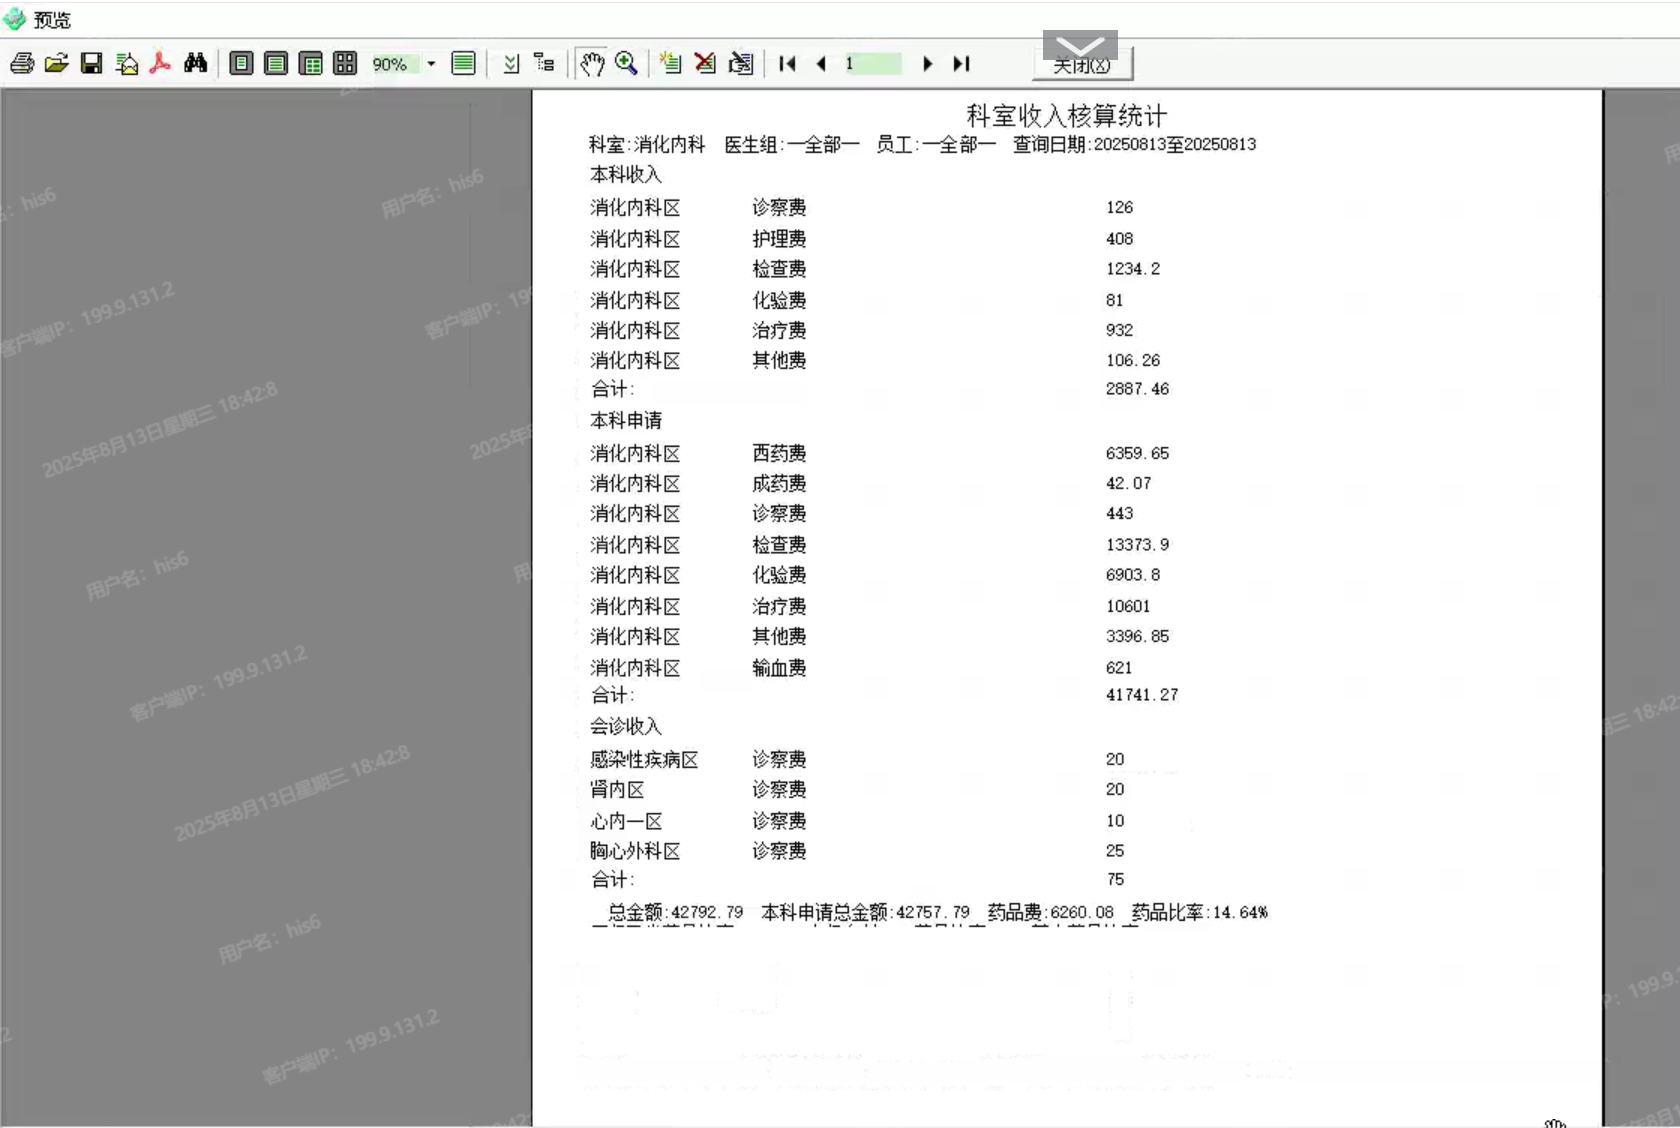Click the 查询日期 date range text

pos(1135,145)
